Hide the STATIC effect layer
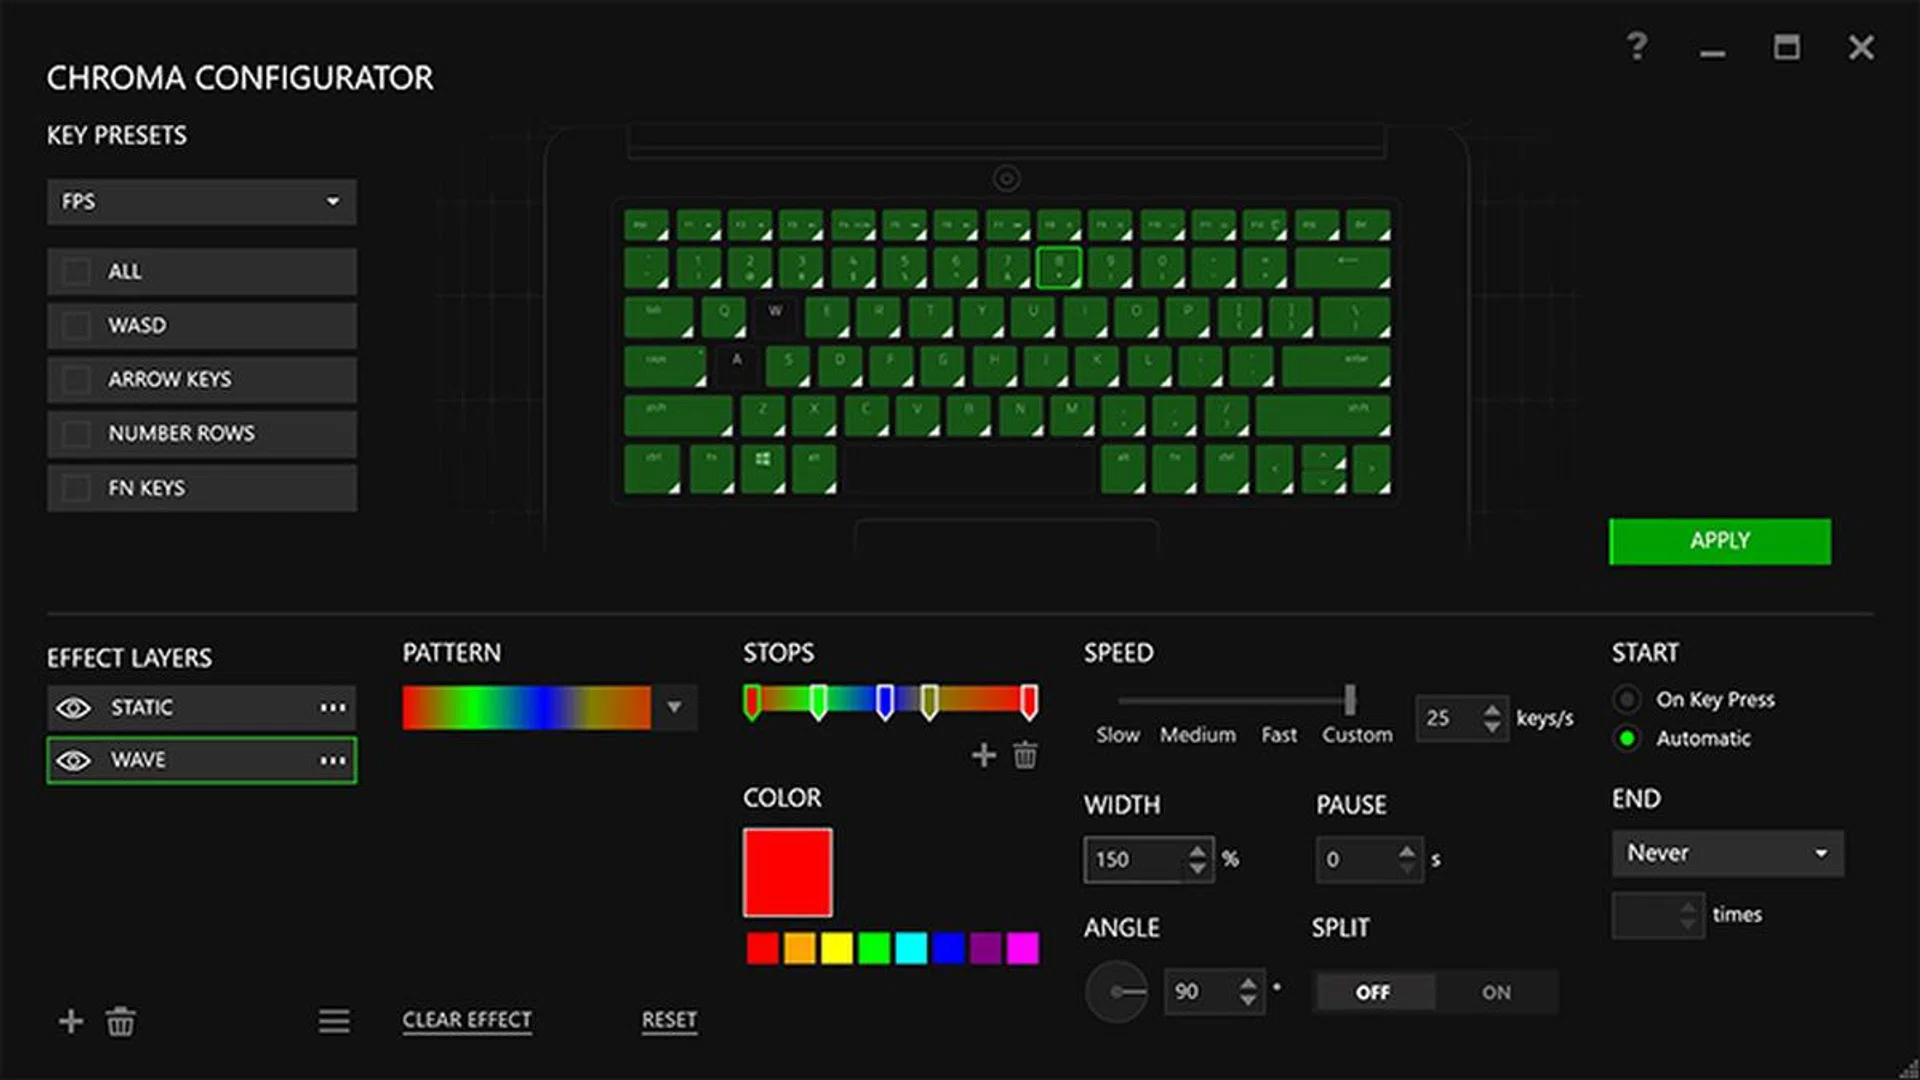 pyautogui.click(x=73, y=707)
